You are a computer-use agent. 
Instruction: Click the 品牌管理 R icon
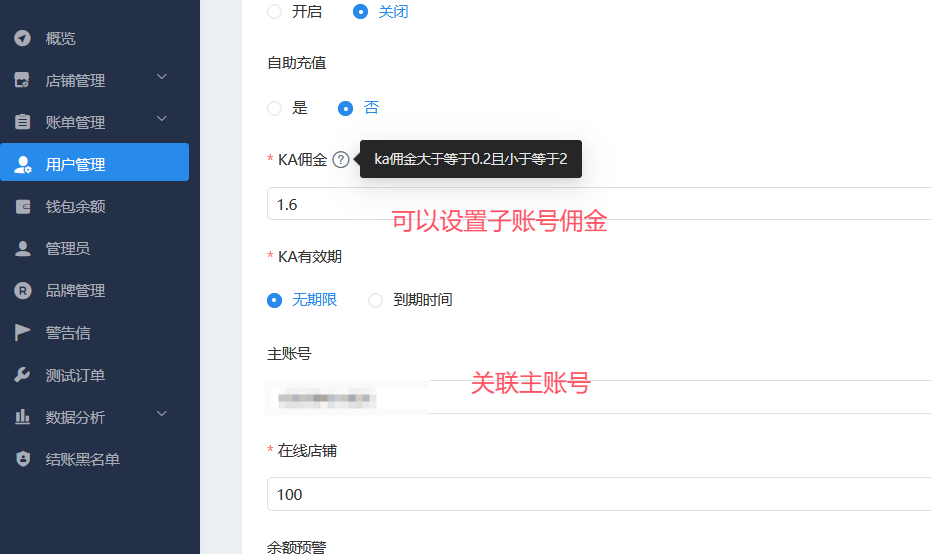click(23, 290)
